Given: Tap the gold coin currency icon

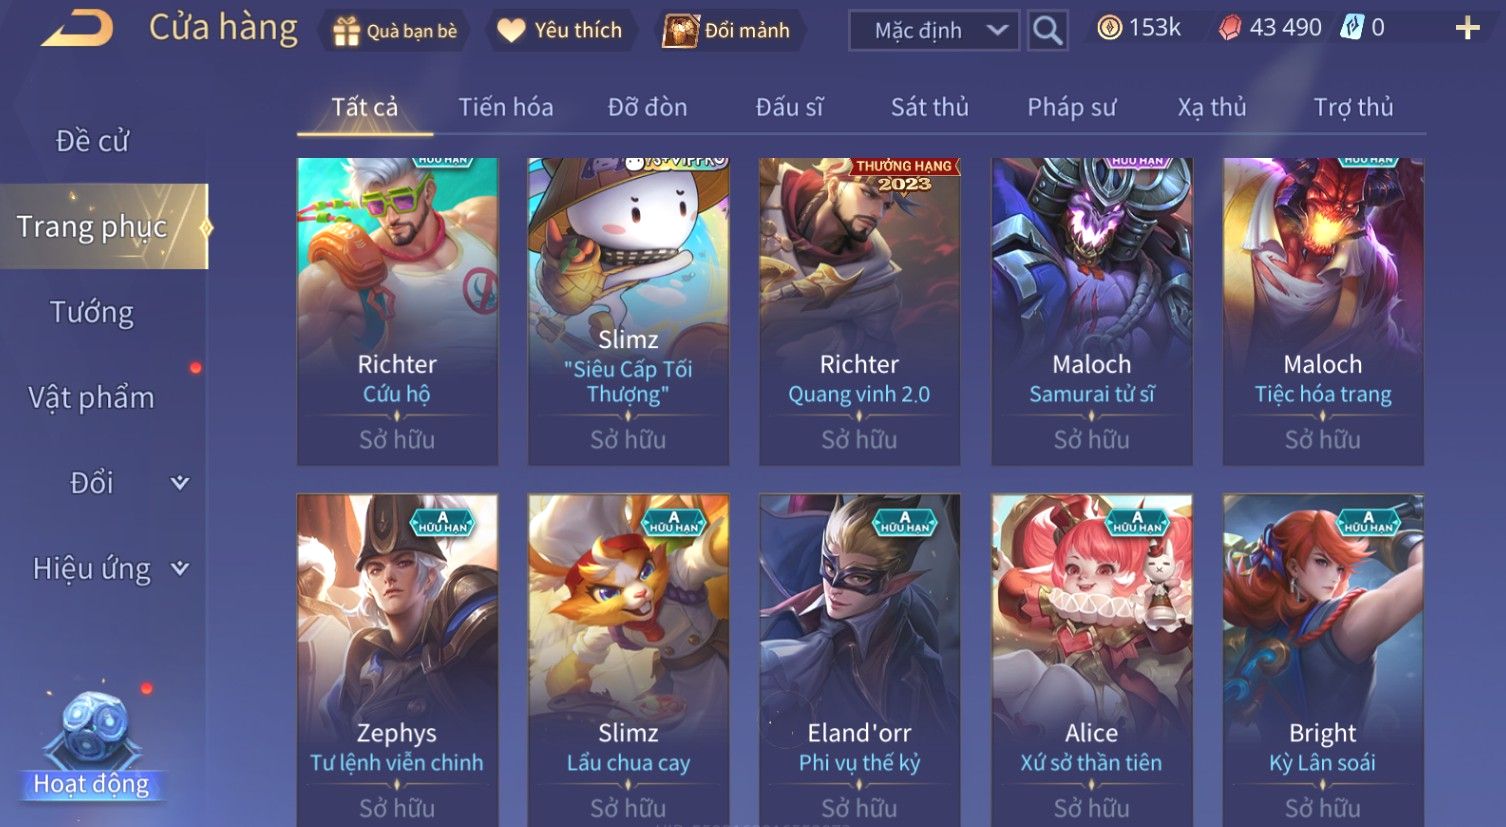Looking at the screenshot, I should [1109, 28].
